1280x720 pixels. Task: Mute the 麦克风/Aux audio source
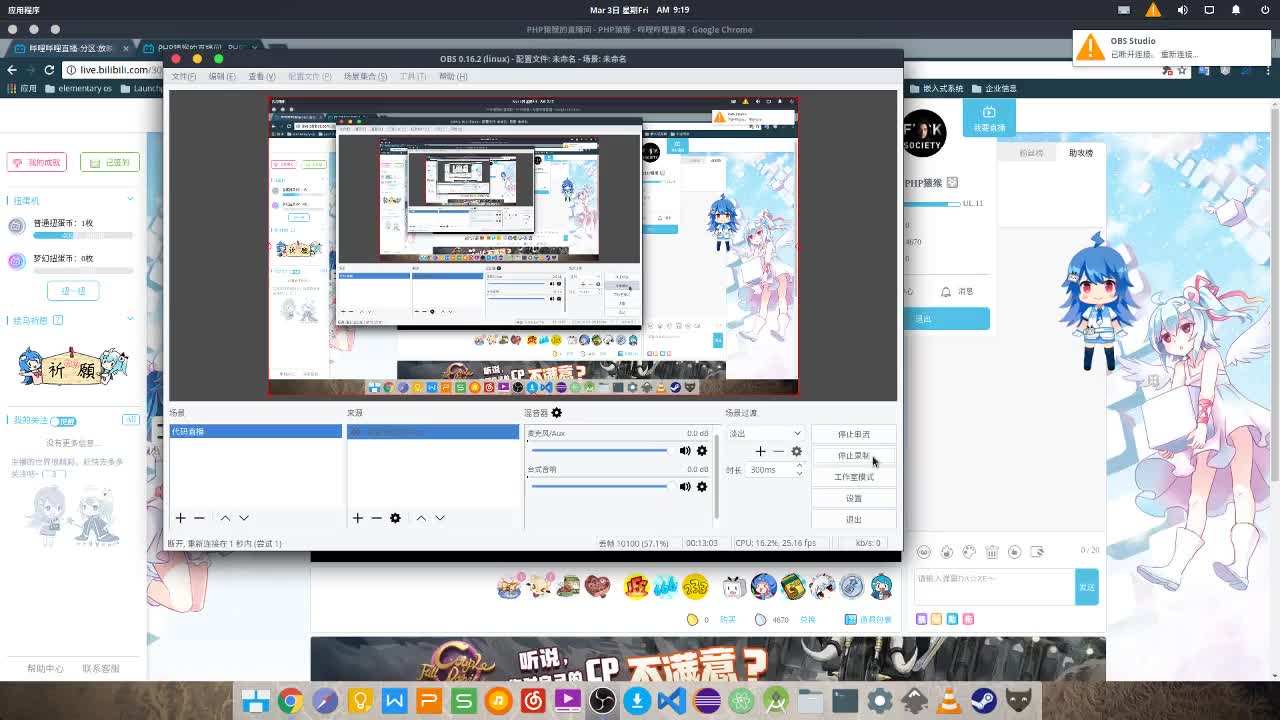(684, 450)
